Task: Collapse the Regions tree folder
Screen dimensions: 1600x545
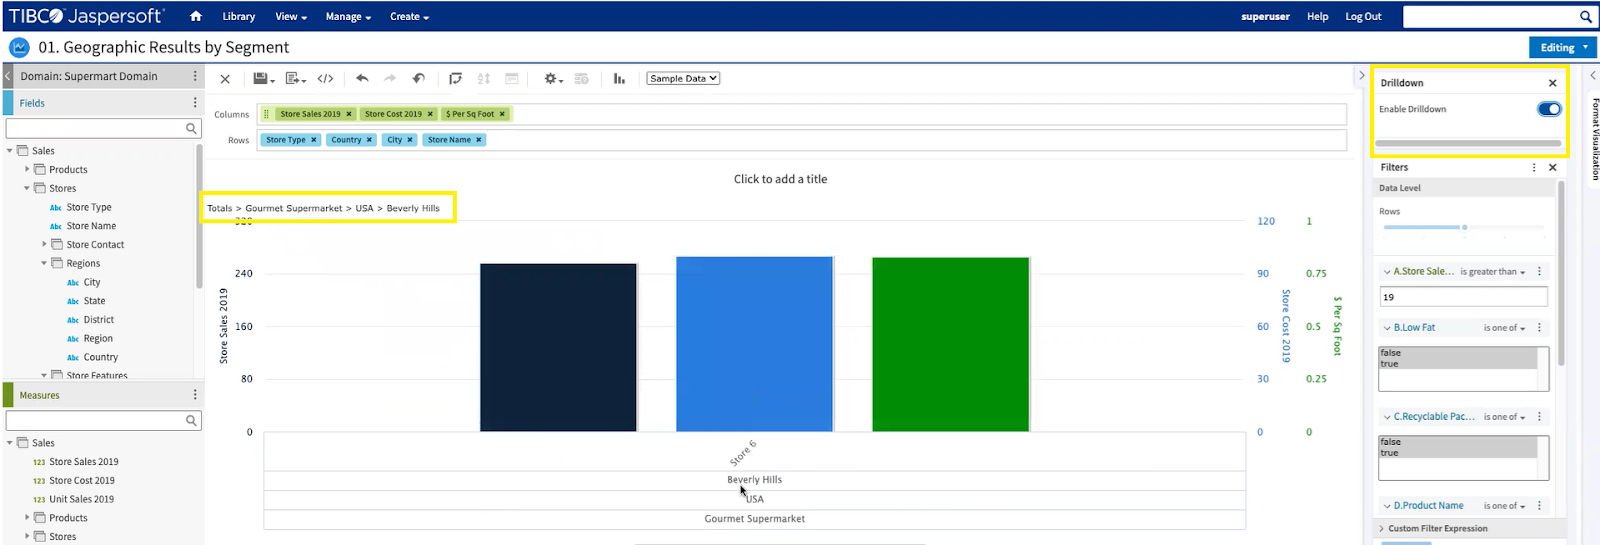Action: [x=44, y=264]
